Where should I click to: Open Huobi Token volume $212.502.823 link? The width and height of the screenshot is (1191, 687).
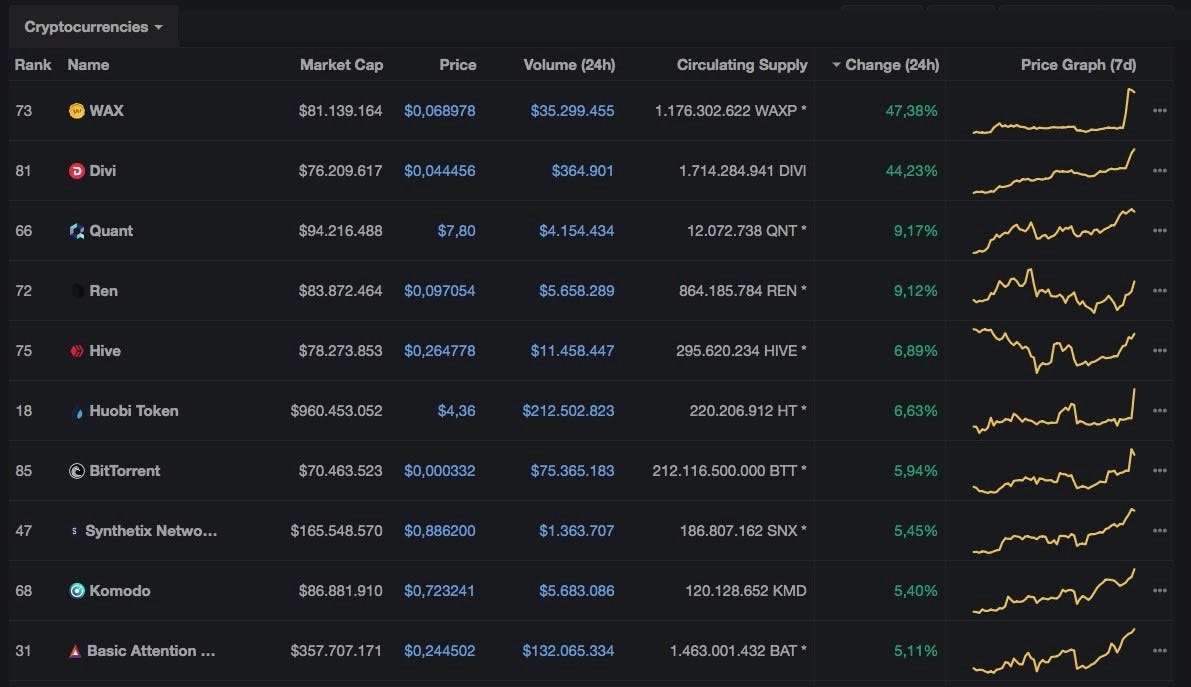click(x=568, y=411)
